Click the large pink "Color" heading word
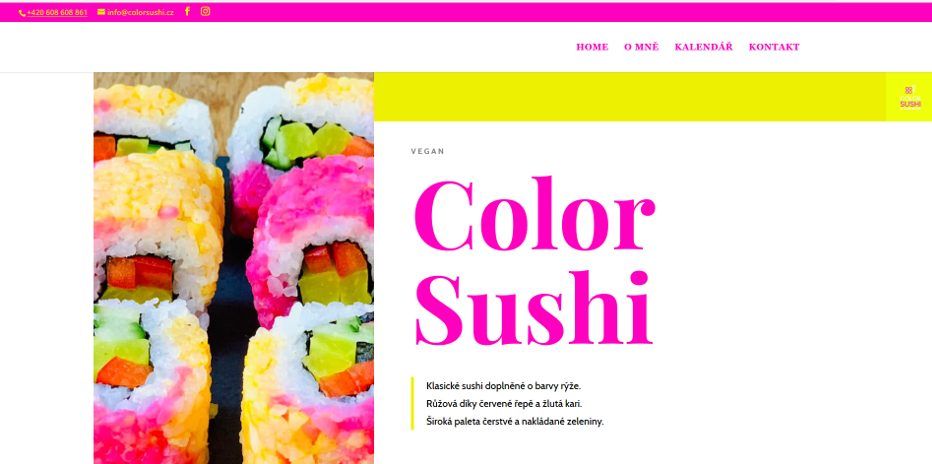The image size is (932, 464). [534, 214]
